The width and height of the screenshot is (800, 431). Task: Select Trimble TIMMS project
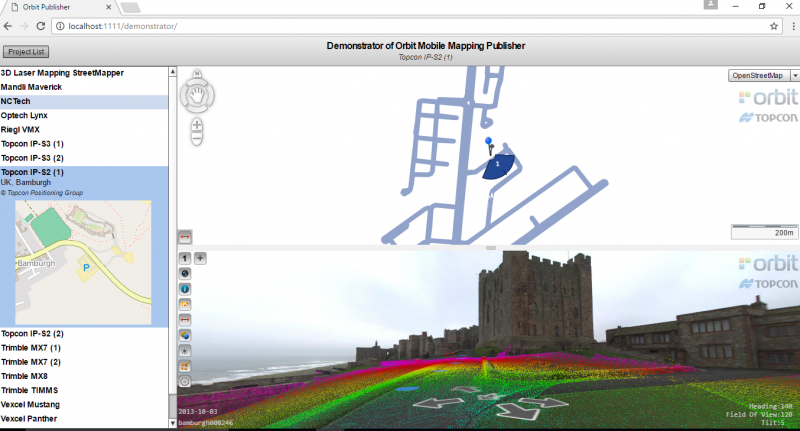(x=29, y=390)
